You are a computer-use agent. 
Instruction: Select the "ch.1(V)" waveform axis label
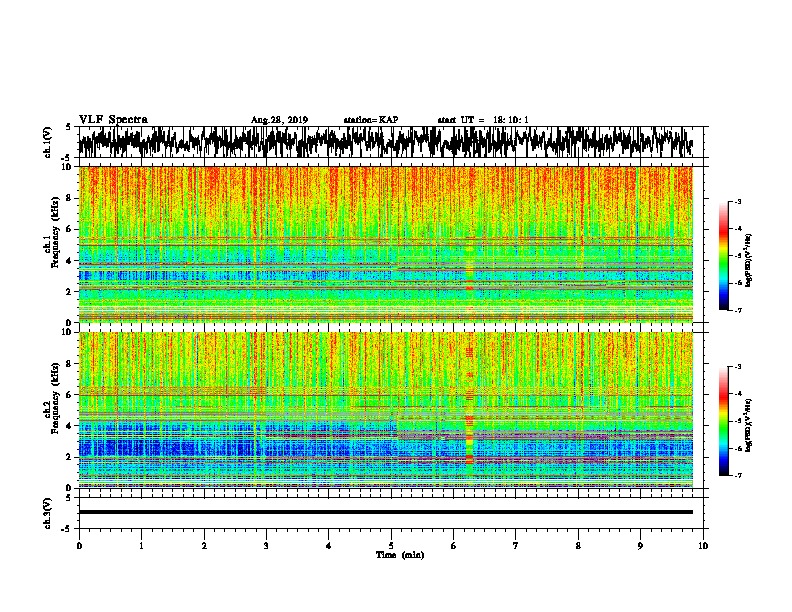coord(48,142)
